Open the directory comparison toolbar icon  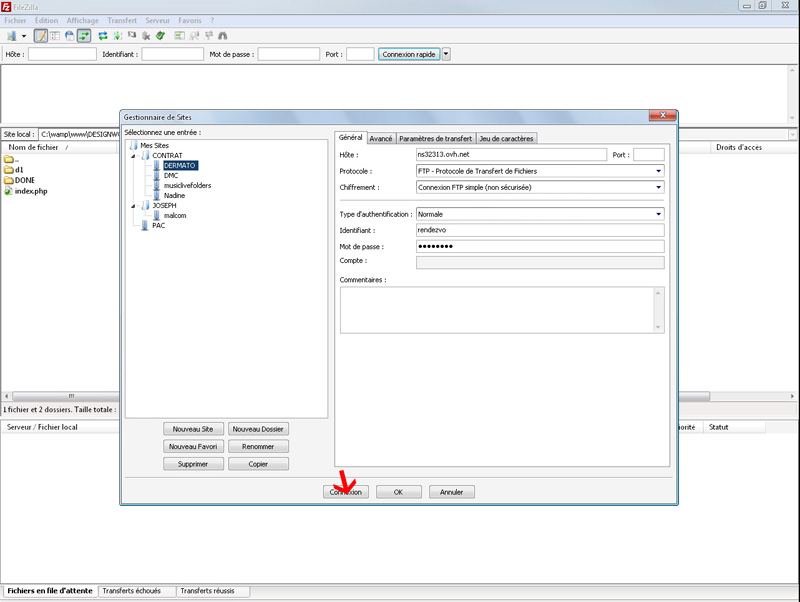point(180,36)
